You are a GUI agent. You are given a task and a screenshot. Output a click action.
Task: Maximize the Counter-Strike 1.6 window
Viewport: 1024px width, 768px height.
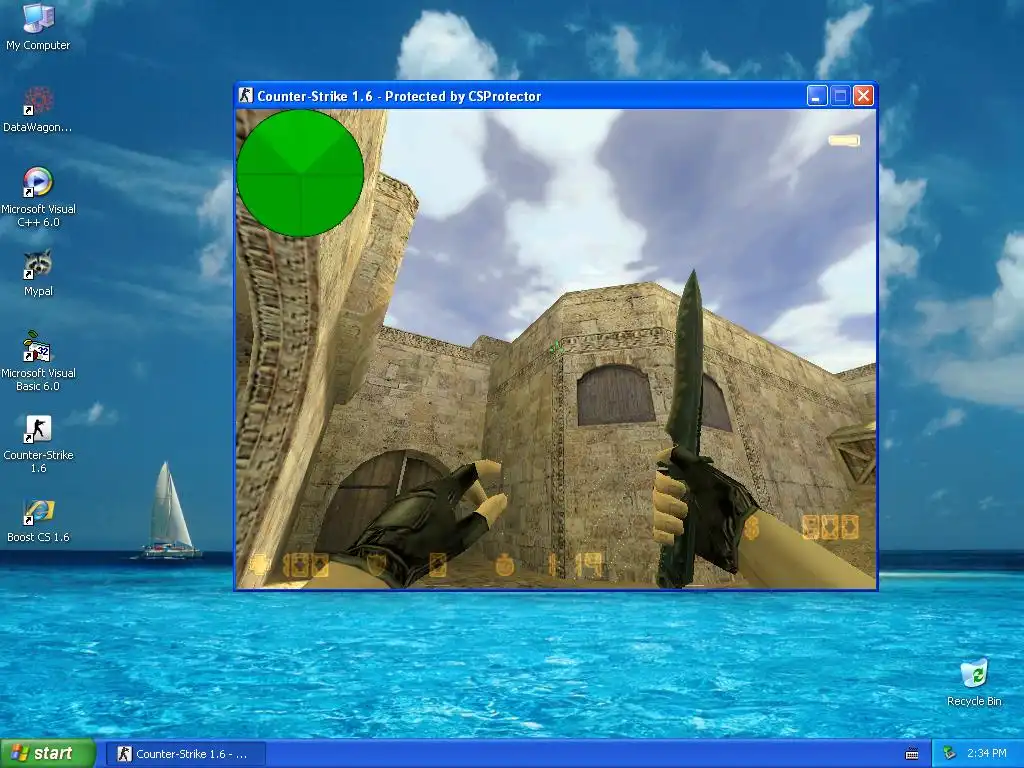pos(840,96)
